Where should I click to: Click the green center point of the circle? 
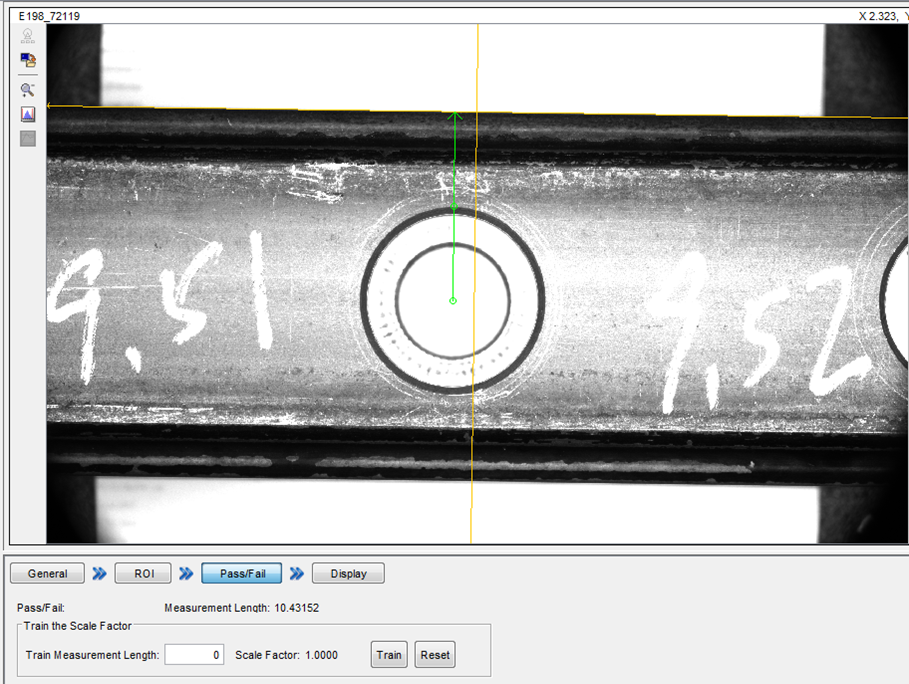[x=453, y=300]
